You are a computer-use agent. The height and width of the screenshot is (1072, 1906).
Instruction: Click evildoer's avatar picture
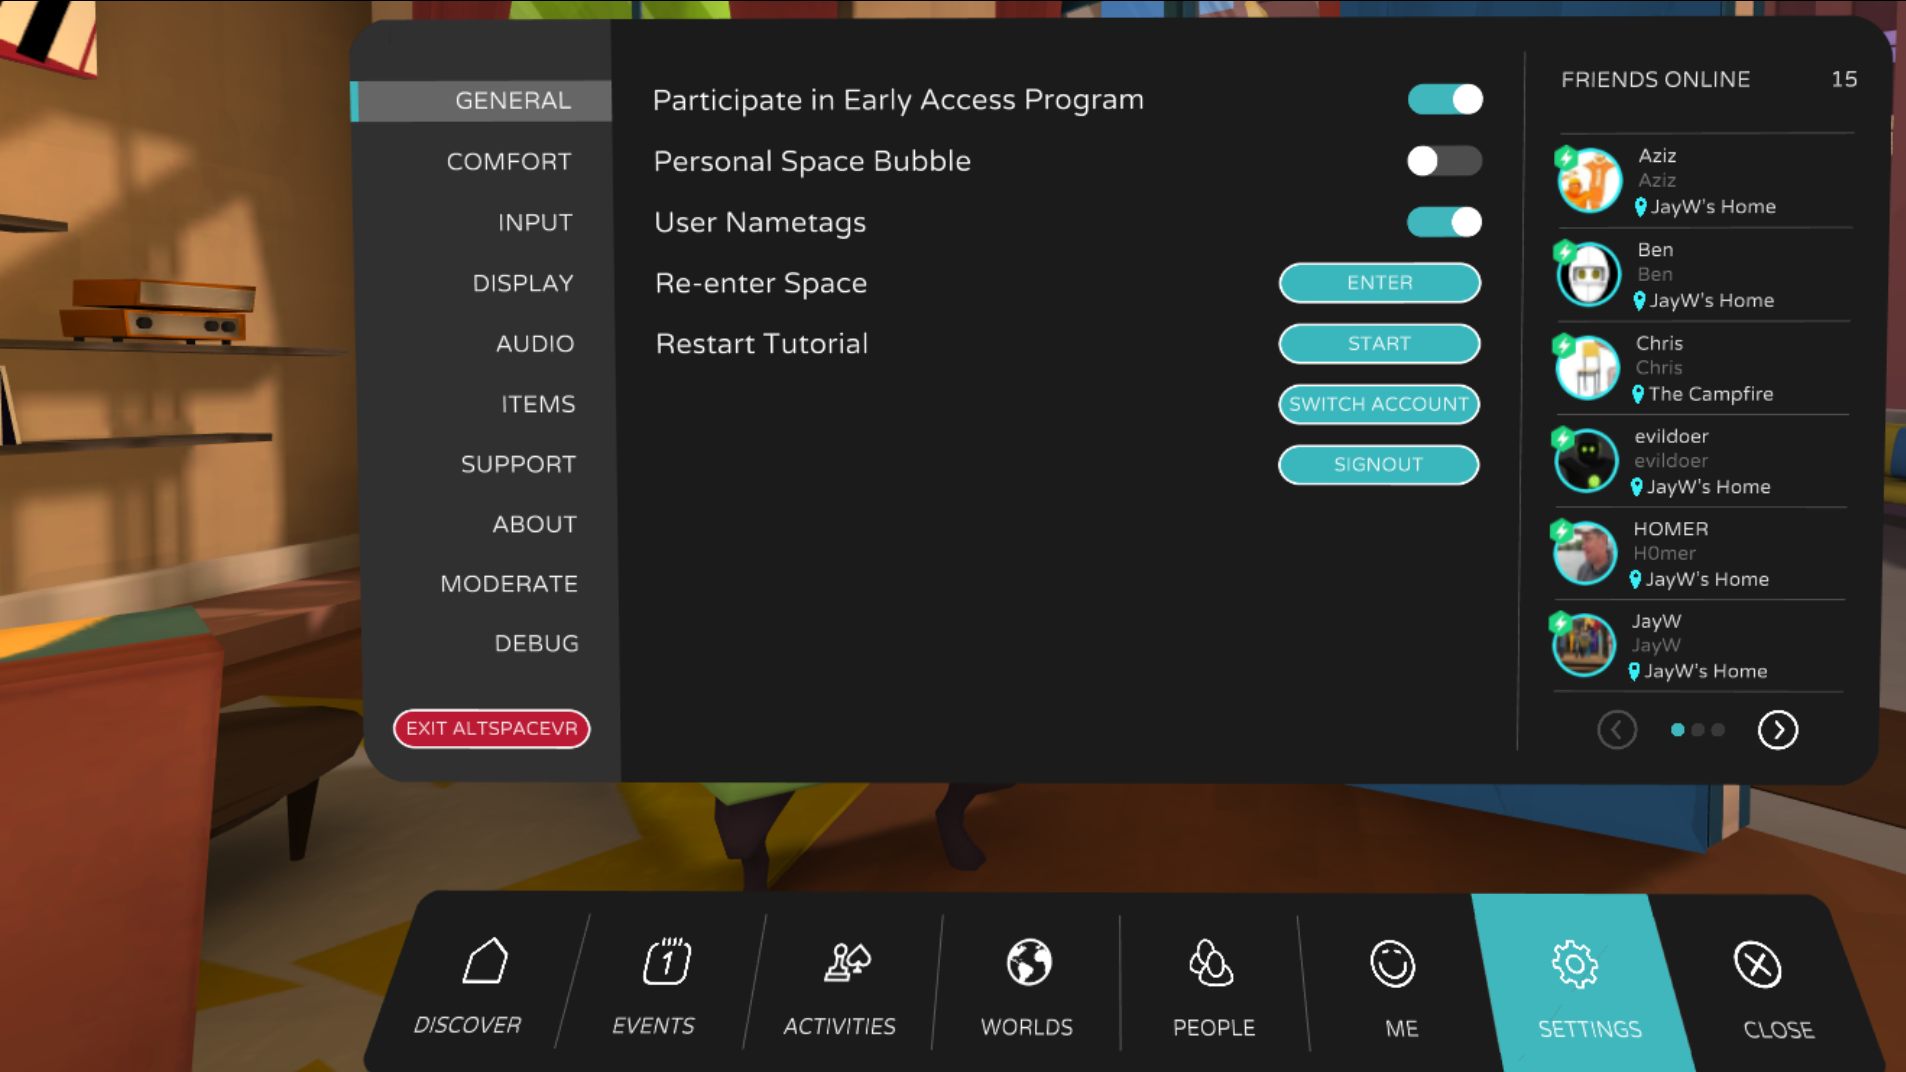pos(1585,460)
